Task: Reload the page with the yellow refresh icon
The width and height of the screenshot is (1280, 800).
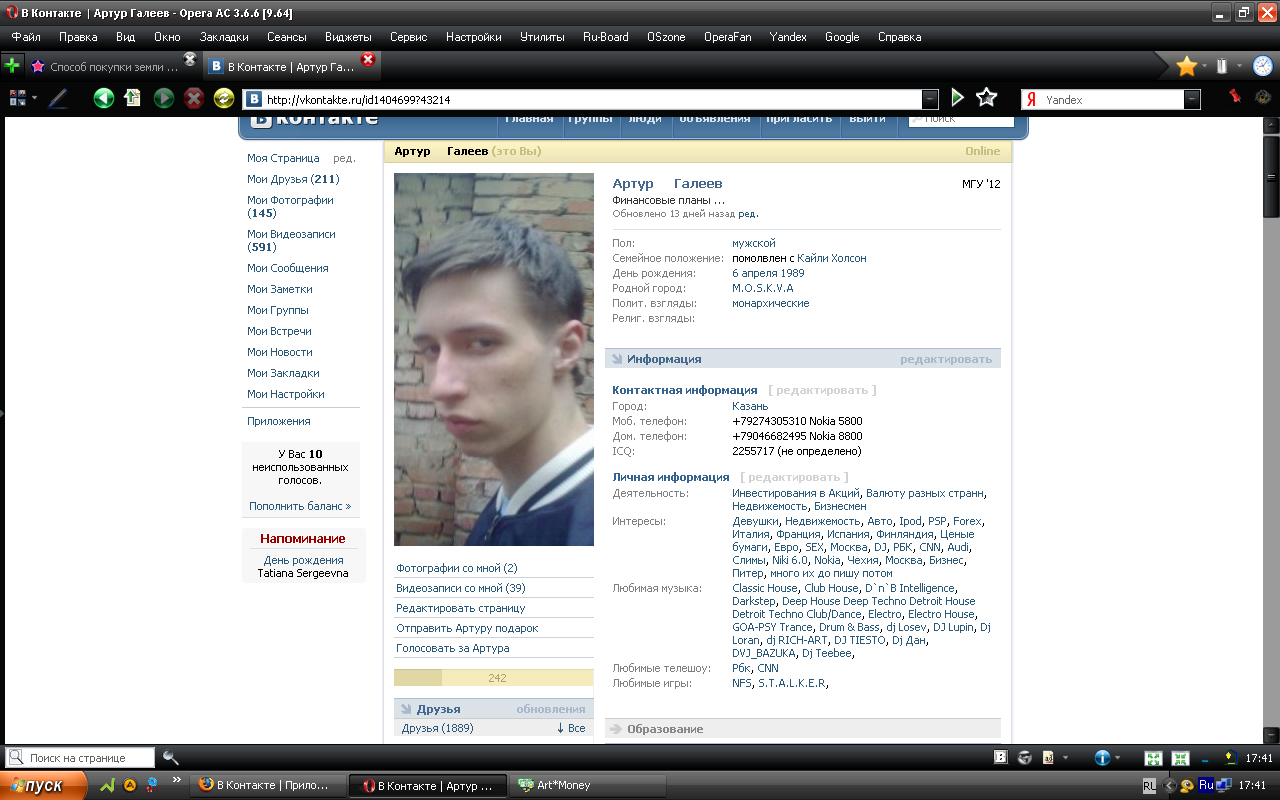Action: 224,98
